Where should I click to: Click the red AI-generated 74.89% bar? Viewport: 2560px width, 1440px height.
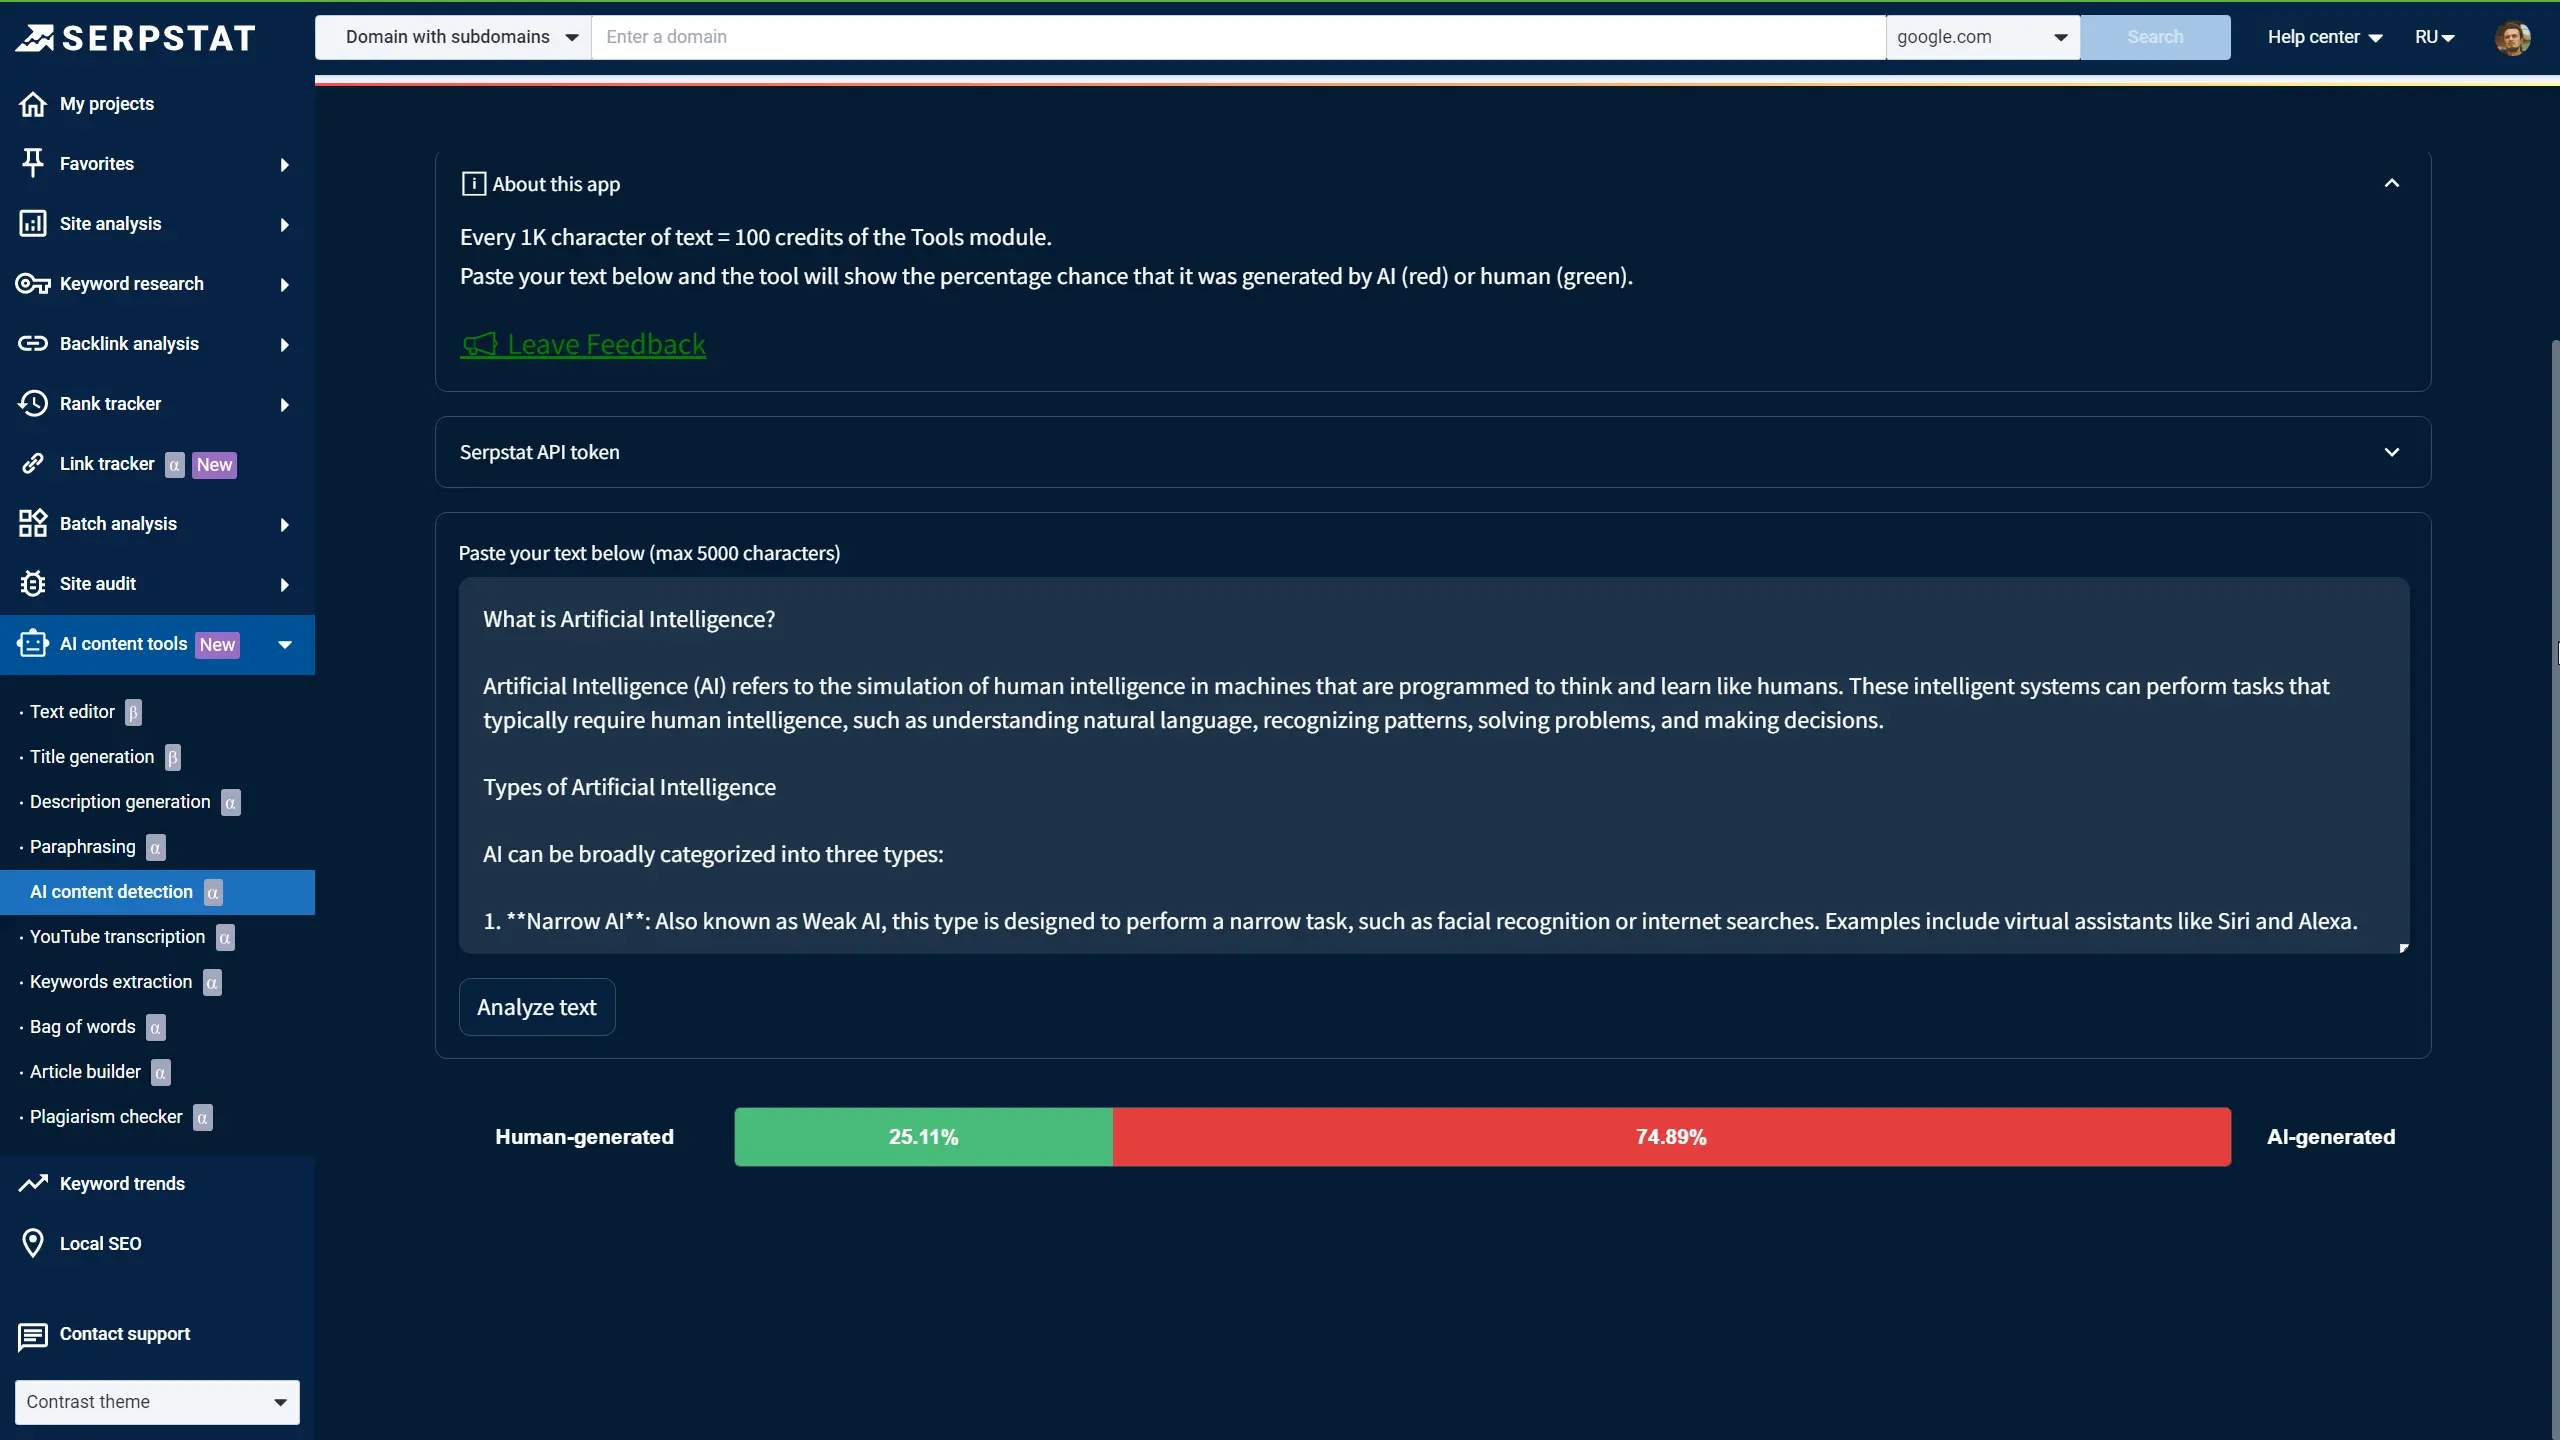coord(1671,1137)
